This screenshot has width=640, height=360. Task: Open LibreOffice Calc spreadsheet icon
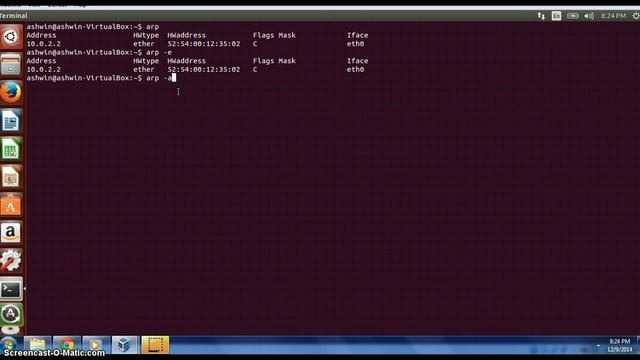coord(11,148)
